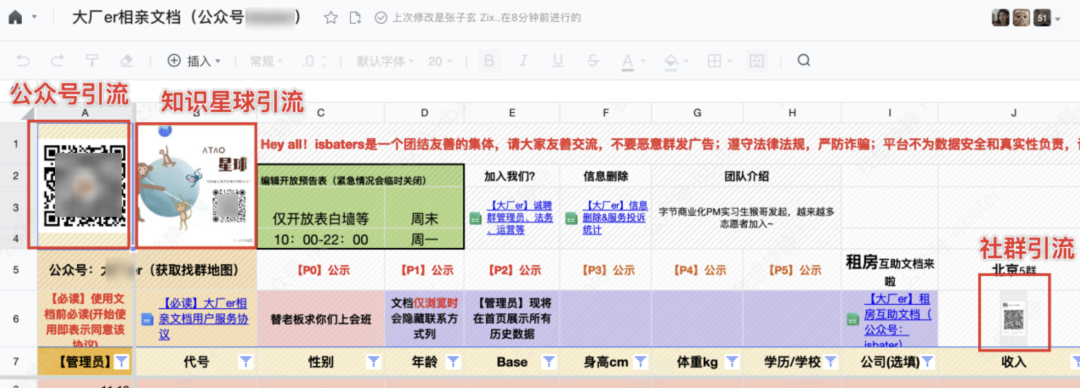Select column G header
The height and width of the screenshot is (388, 1080).
(x=697, y=112)
